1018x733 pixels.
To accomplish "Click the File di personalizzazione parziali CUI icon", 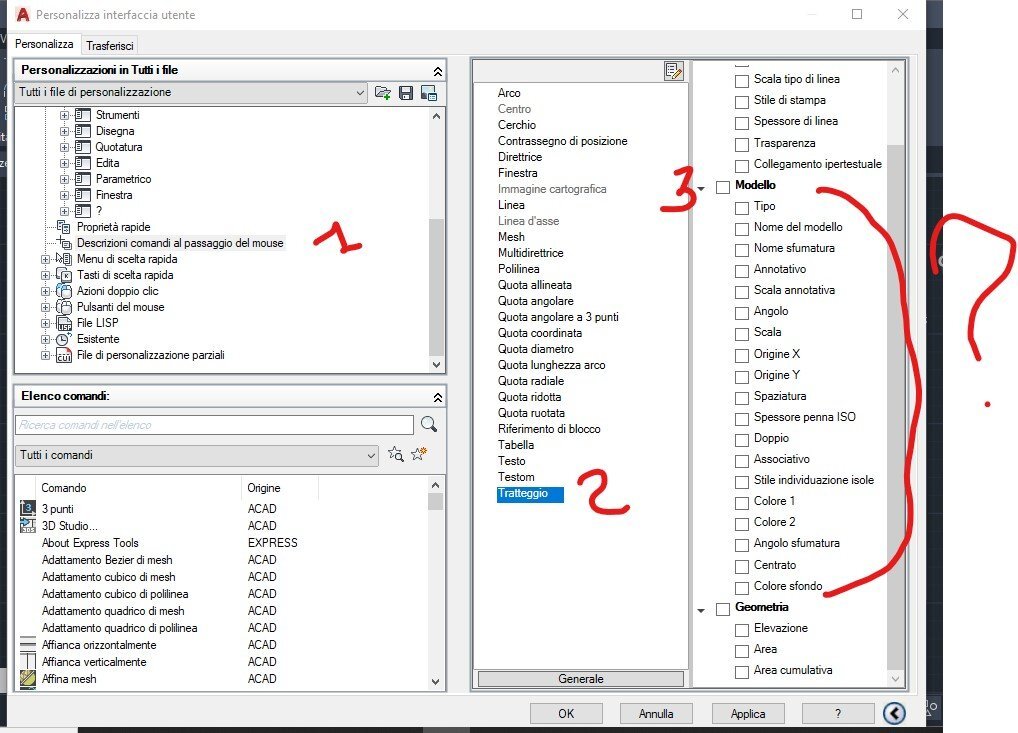I will point(64,355).
